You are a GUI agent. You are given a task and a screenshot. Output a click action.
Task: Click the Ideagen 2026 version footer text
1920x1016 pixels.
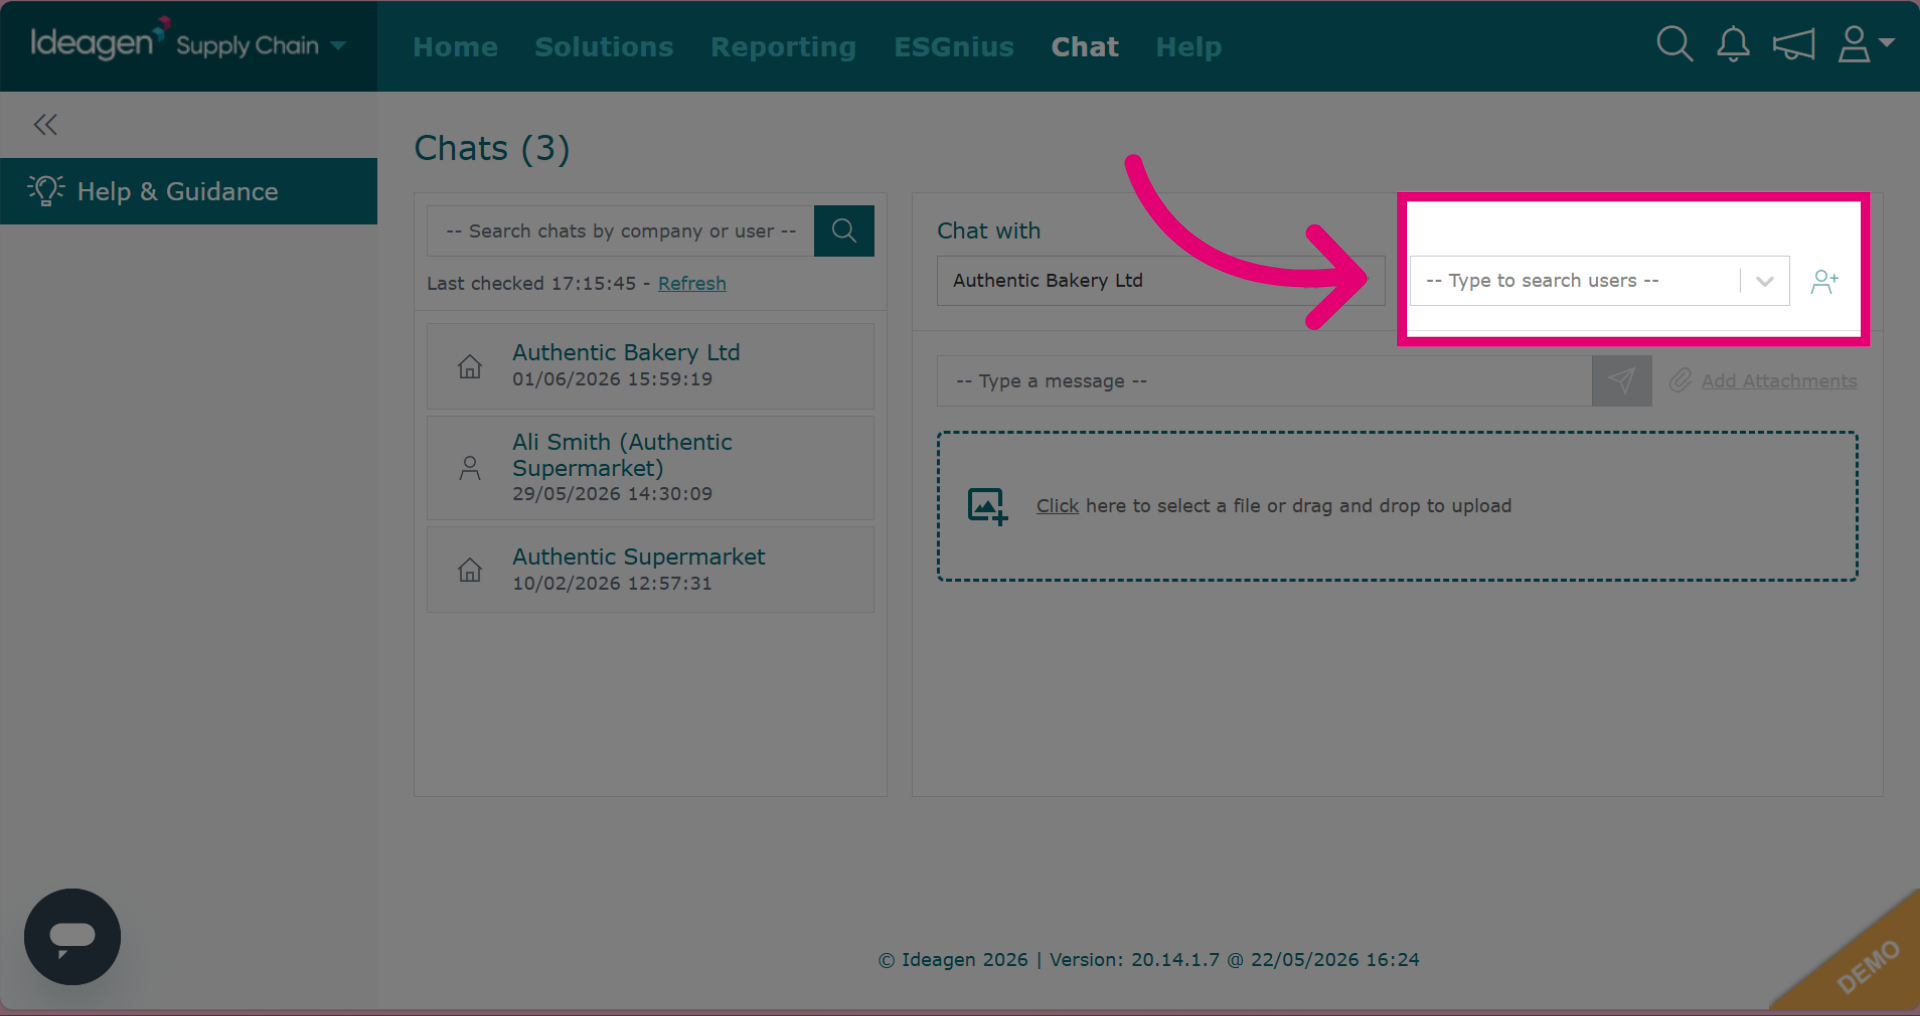[1148, 960]
